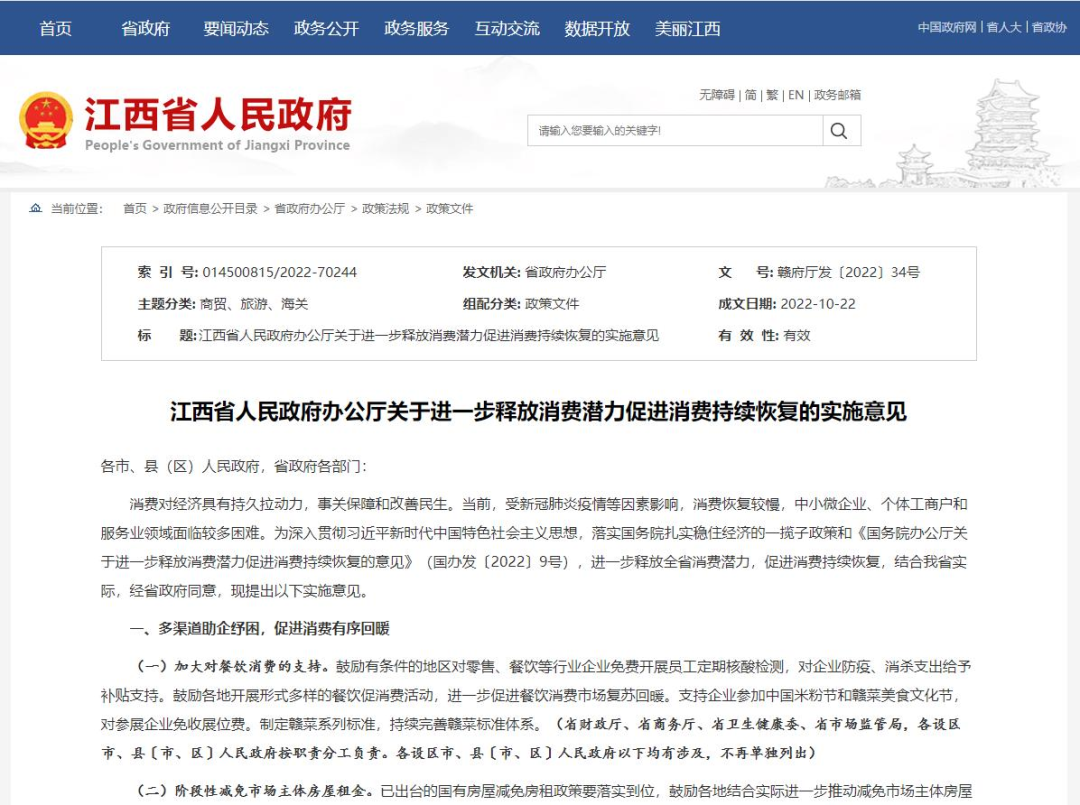The height and width of the screenshot is (805, 1080).
Task: Select 首页 in the navigation bar
Action: [55, 28]
